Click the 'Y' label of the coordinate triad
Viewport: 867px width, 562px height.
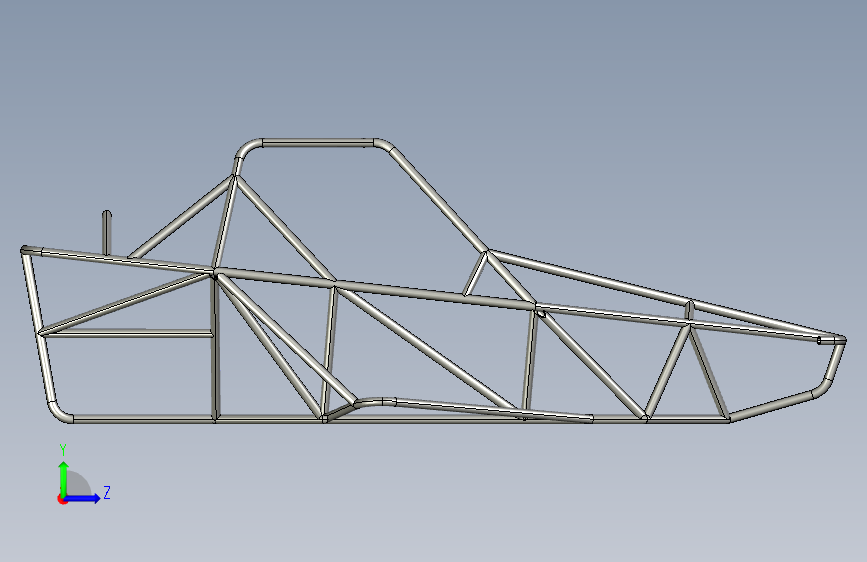pos(63,449)
